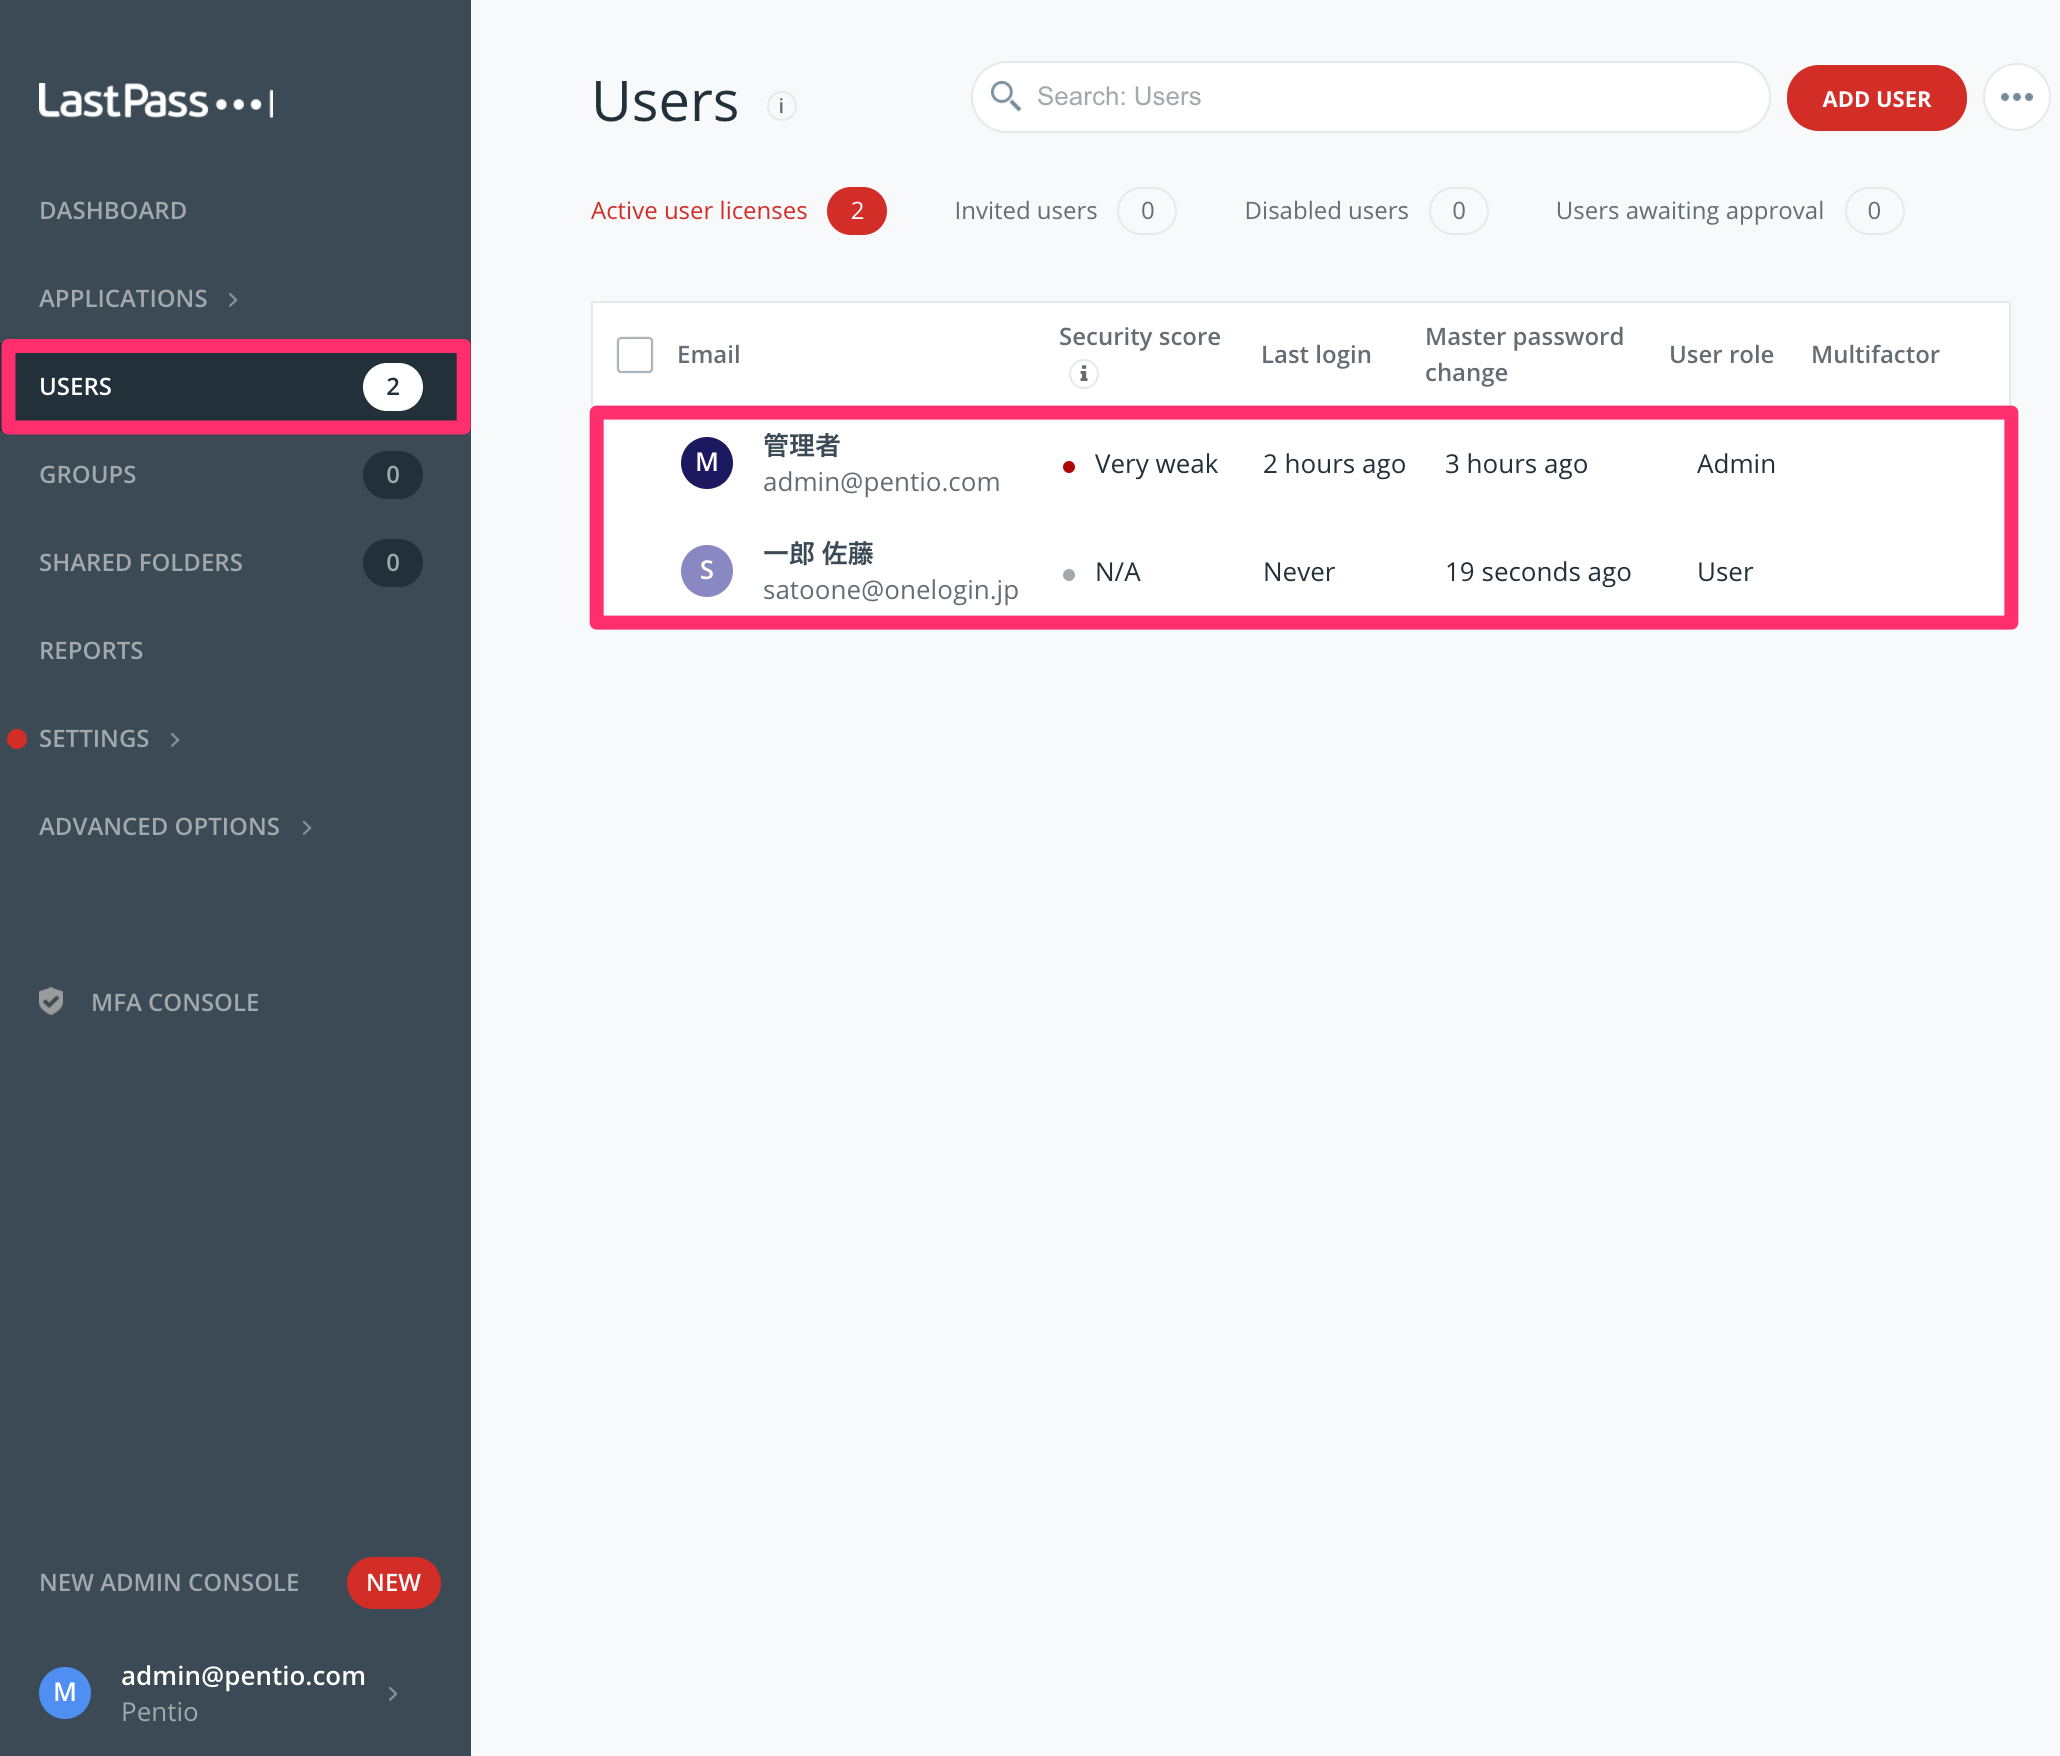Click the LastPass logo

coord(156,101)
